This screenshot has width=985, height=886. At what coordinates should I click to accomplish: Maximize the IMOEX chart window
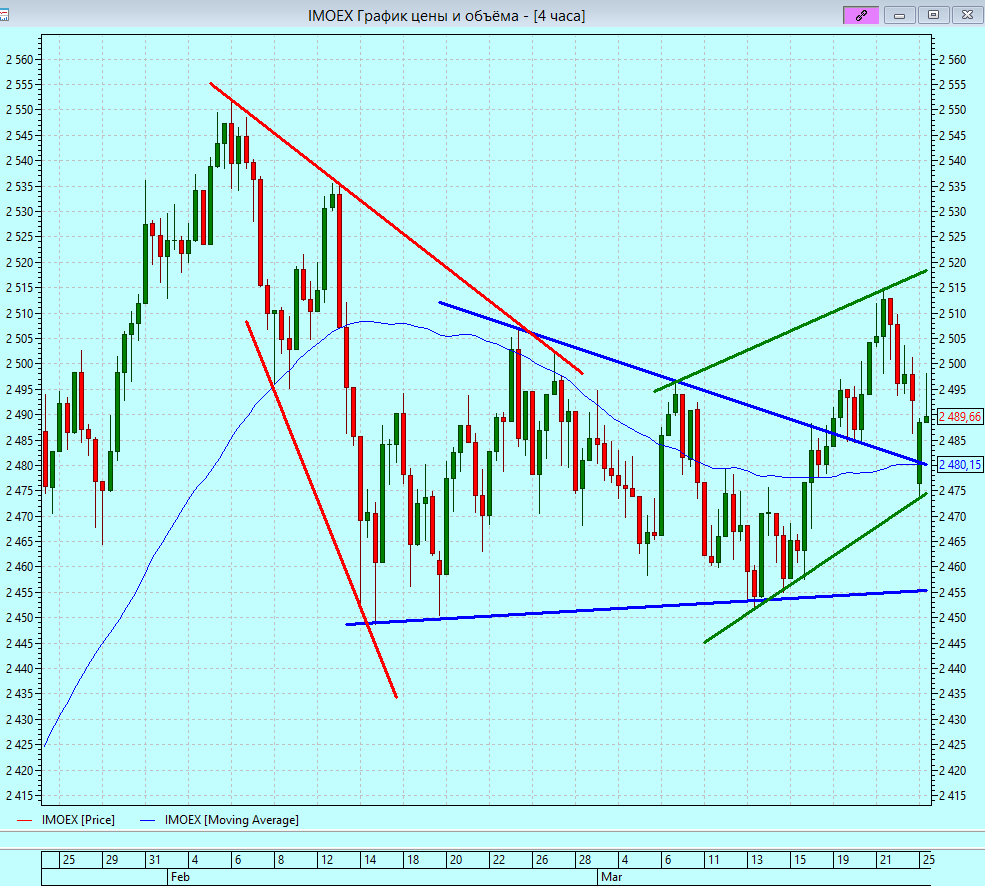933,15
